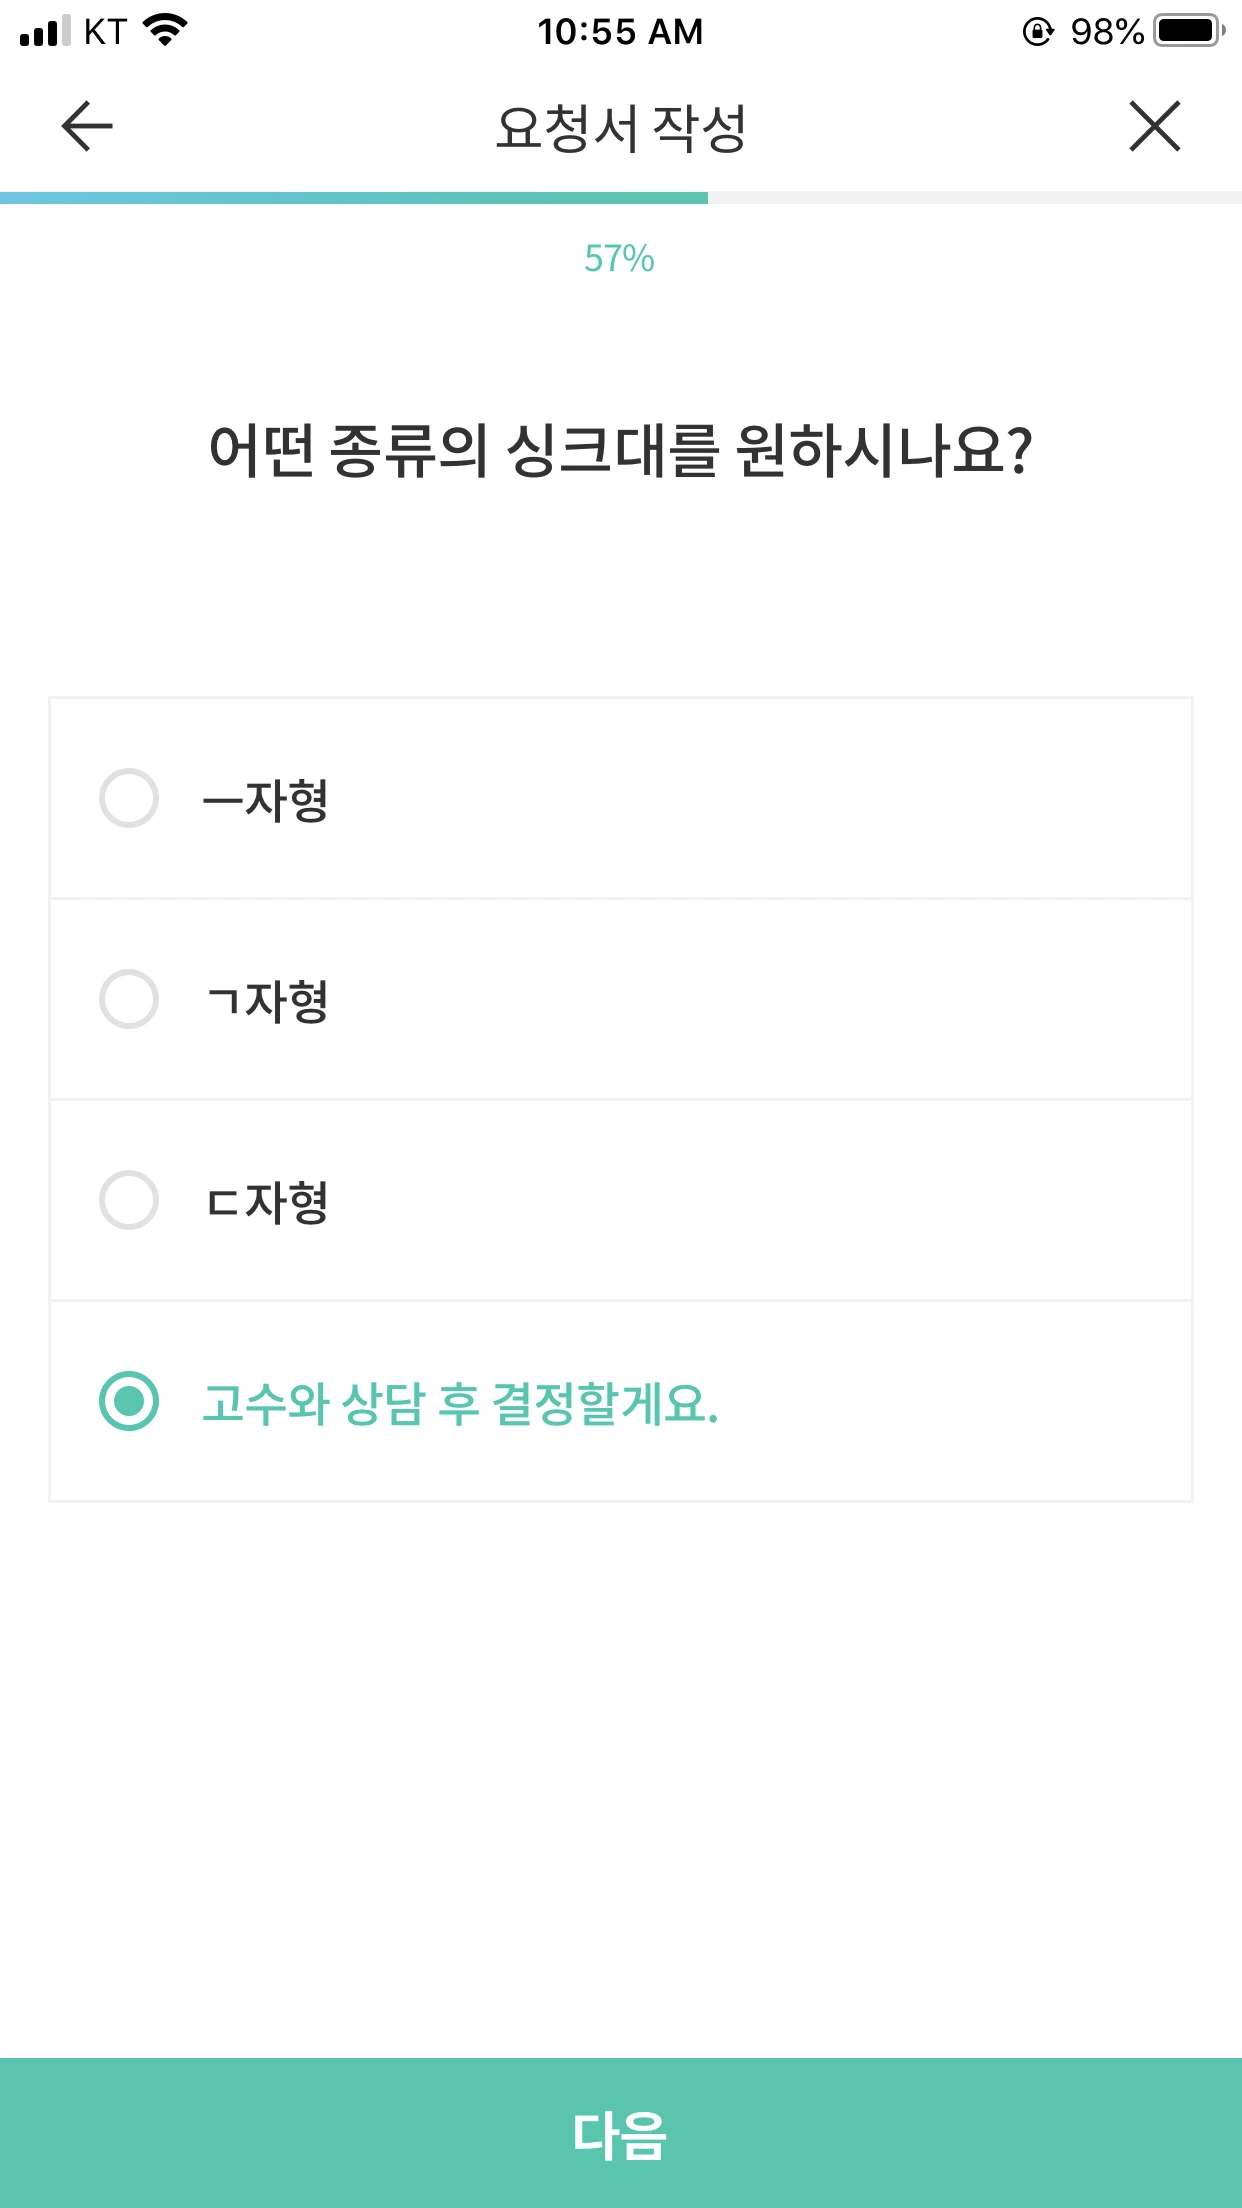Close the 요청서 작성 form

[x=1154, y=127]
